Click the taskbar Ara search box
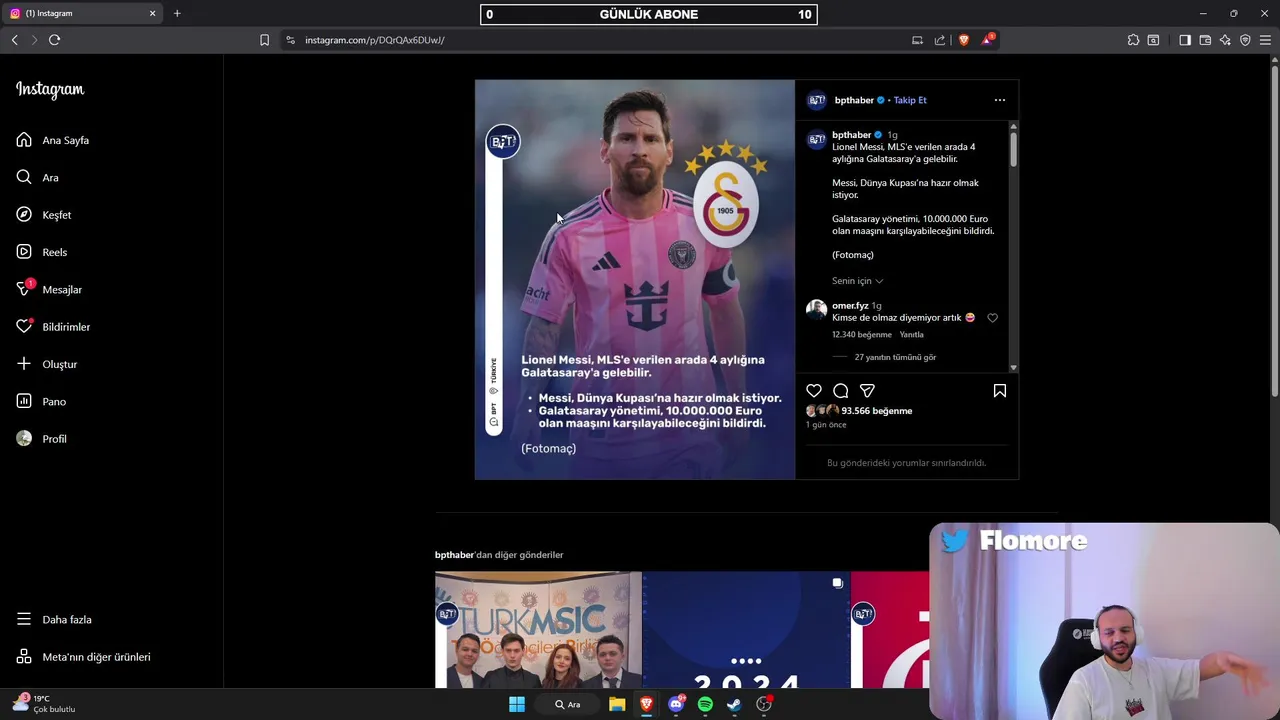1280x720 pixels. tap(568, 704)
